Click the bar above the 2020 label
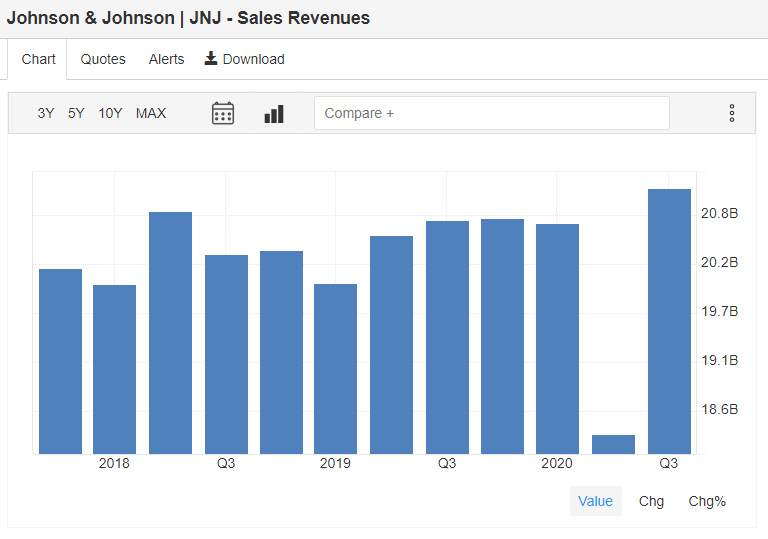The image size is (768, 539). tap(557, 339)
